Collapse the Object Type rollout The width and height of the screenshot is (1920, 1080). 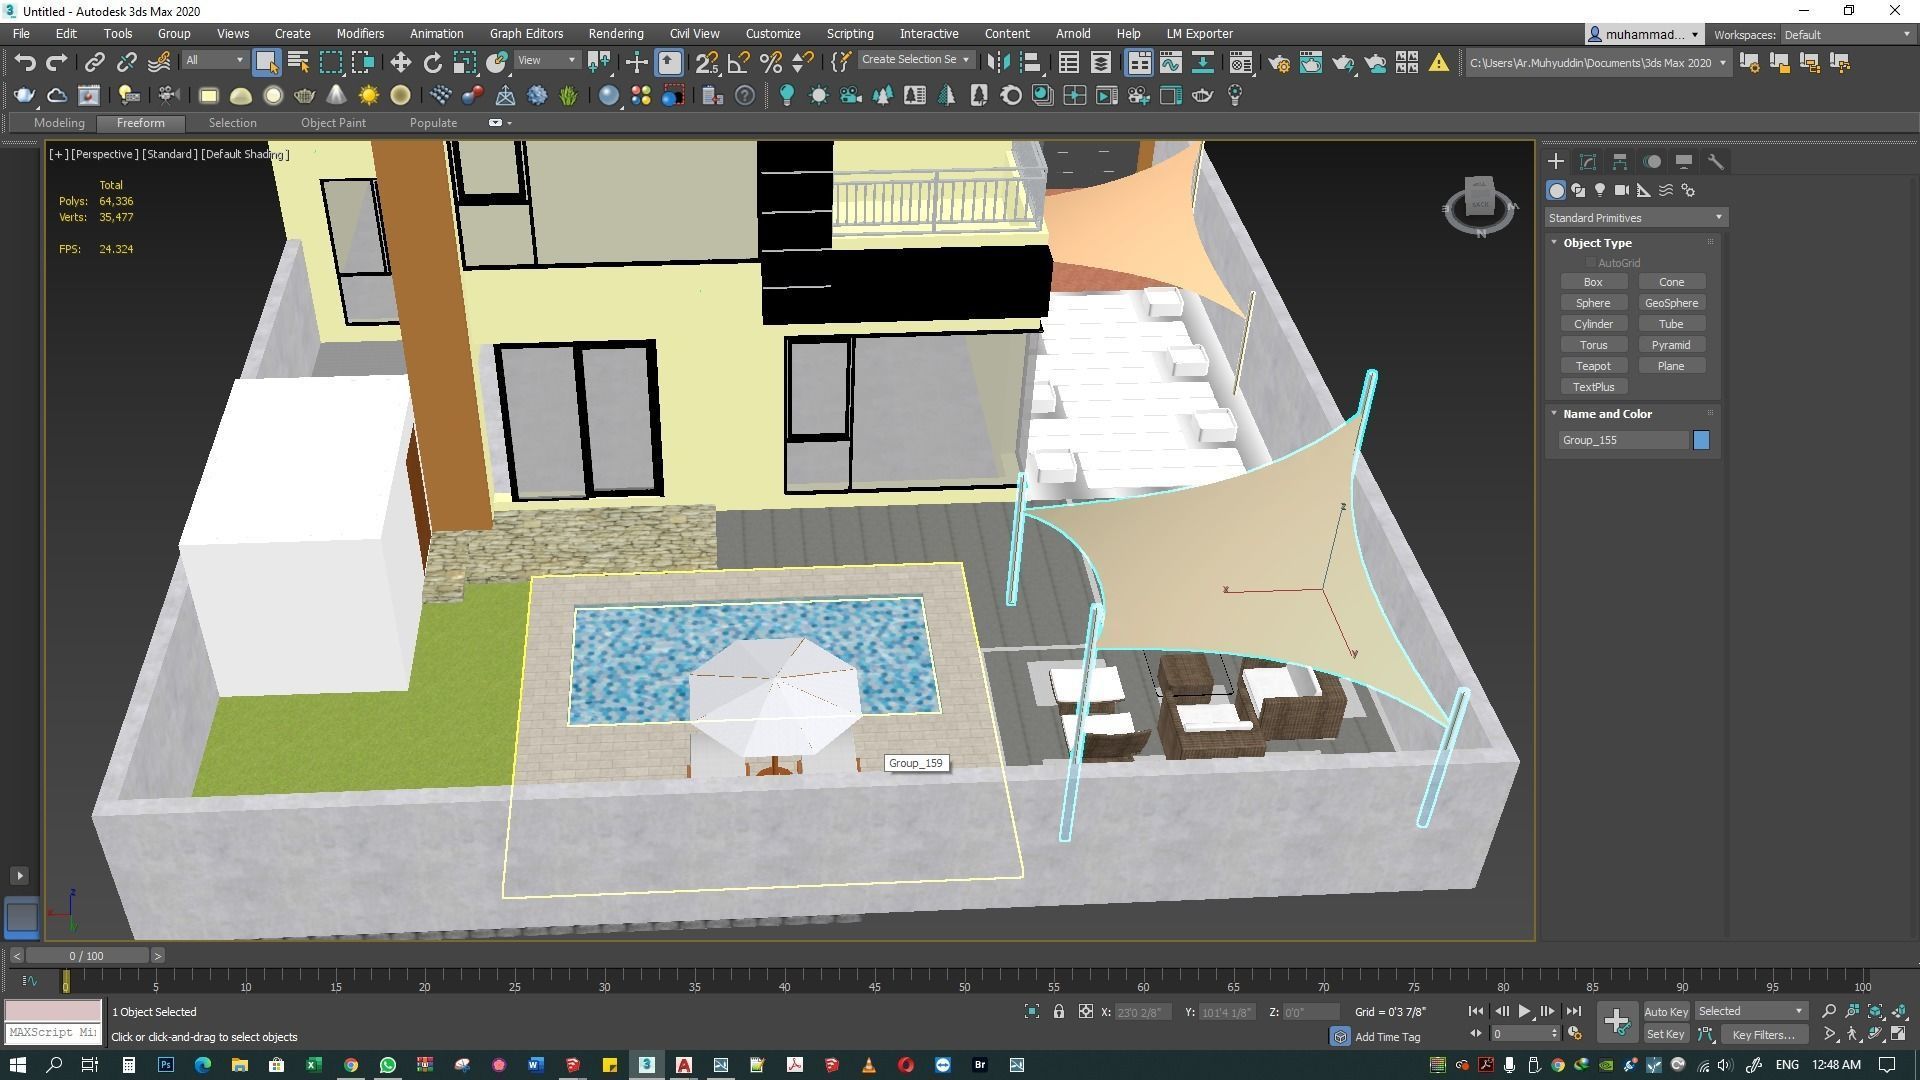[x=1597, y=243]
